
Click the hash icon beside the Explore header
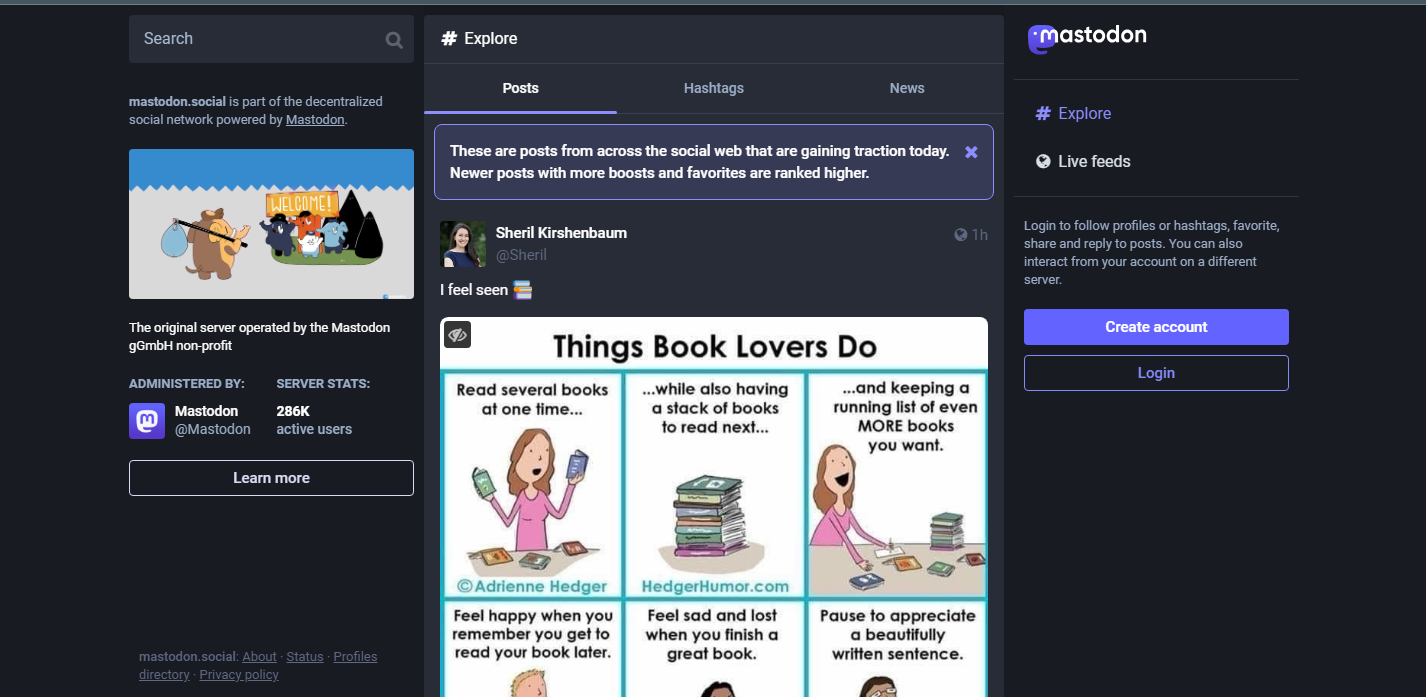[449, 38]
